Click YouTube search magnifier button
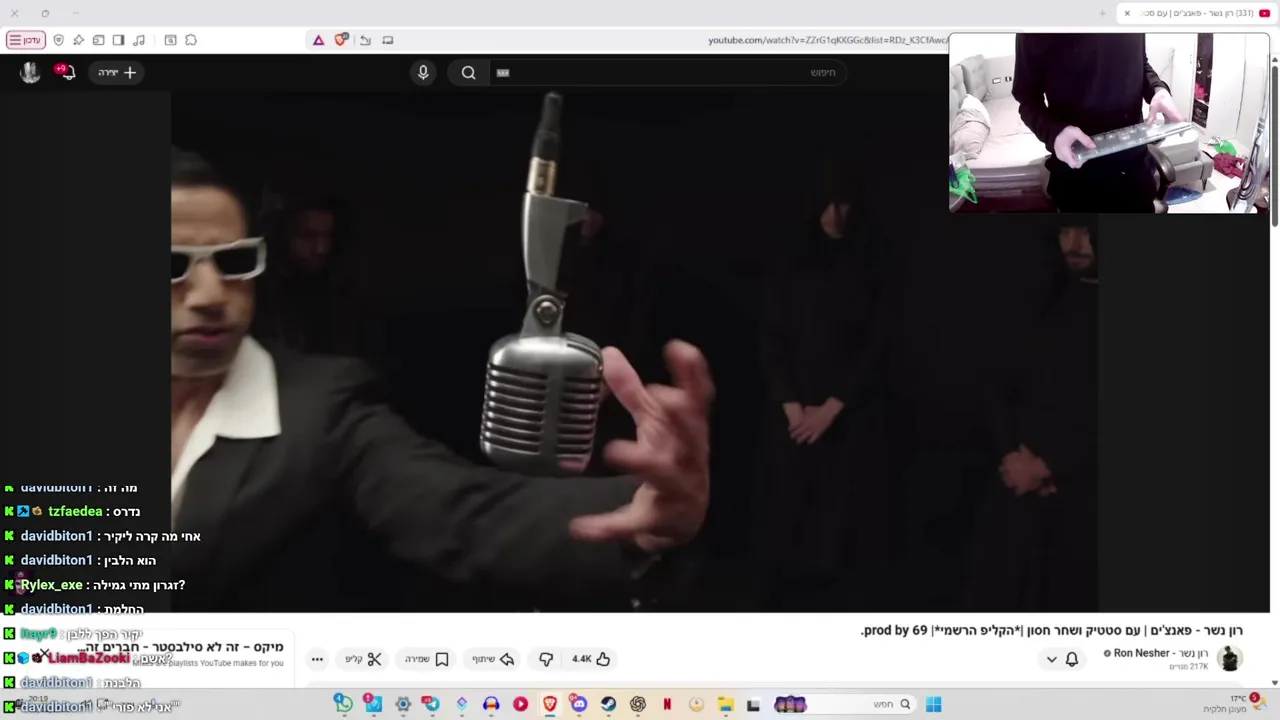The height and width of the screenshot is (720, 1280). coord(468,72)
